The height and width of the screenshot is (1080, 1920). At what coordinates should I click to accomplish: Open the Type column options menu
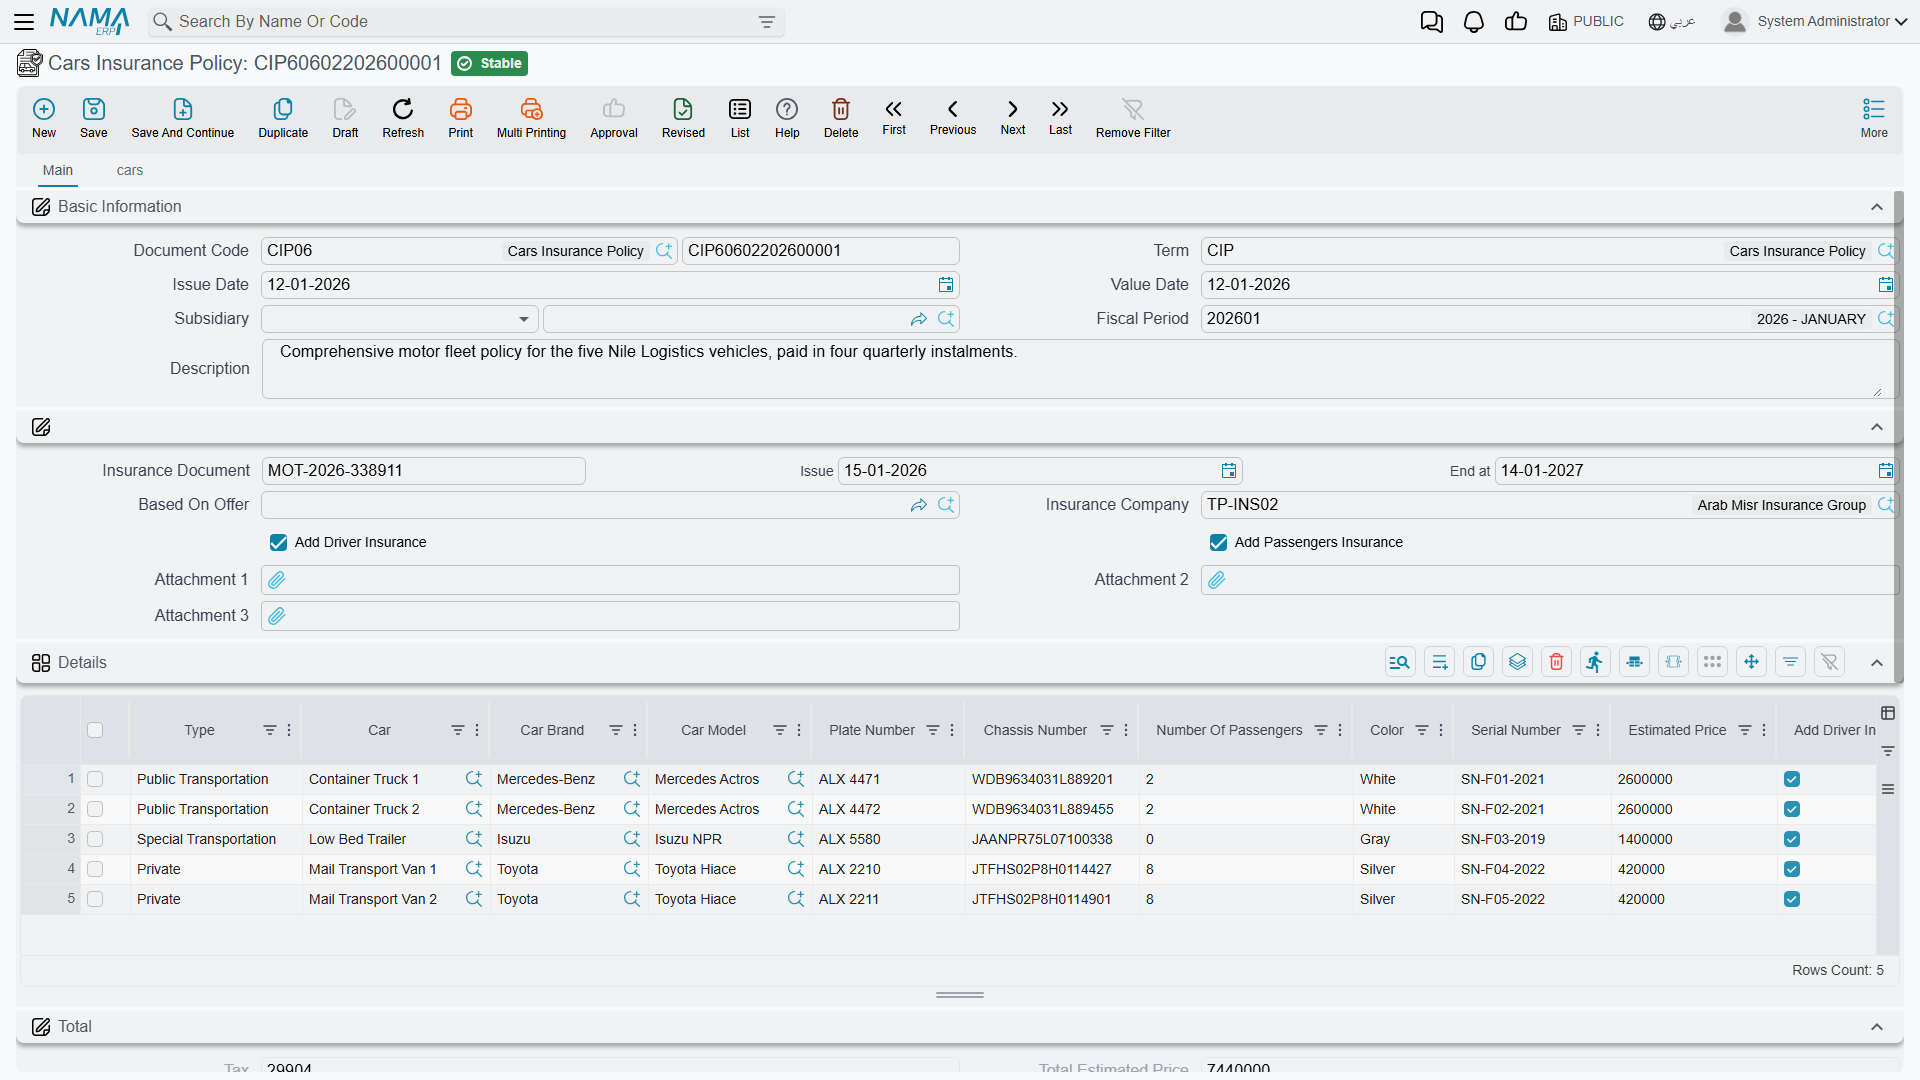point(289,730)
